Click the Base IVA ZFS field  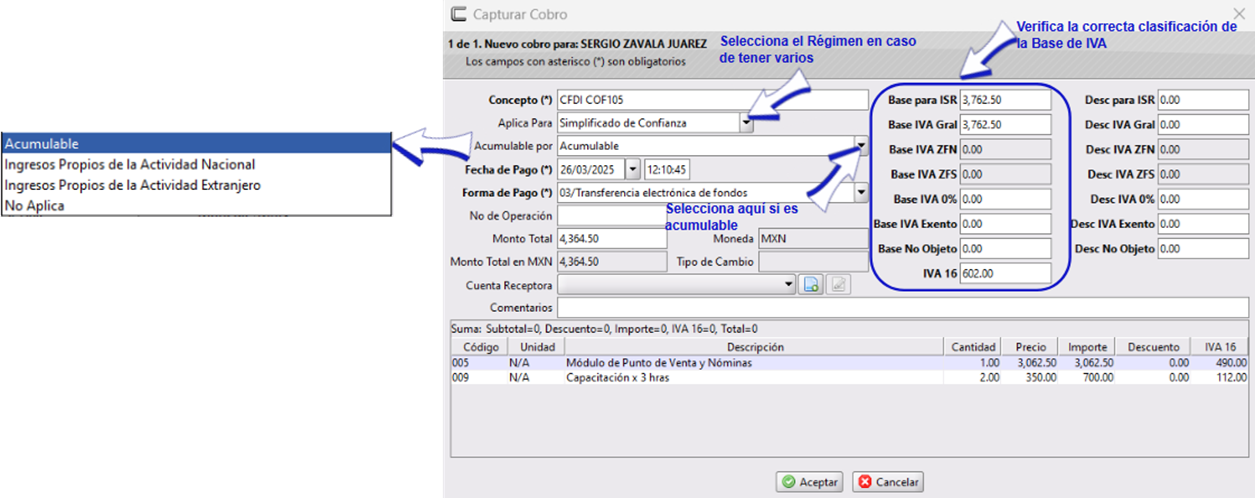coord(1005,174)
